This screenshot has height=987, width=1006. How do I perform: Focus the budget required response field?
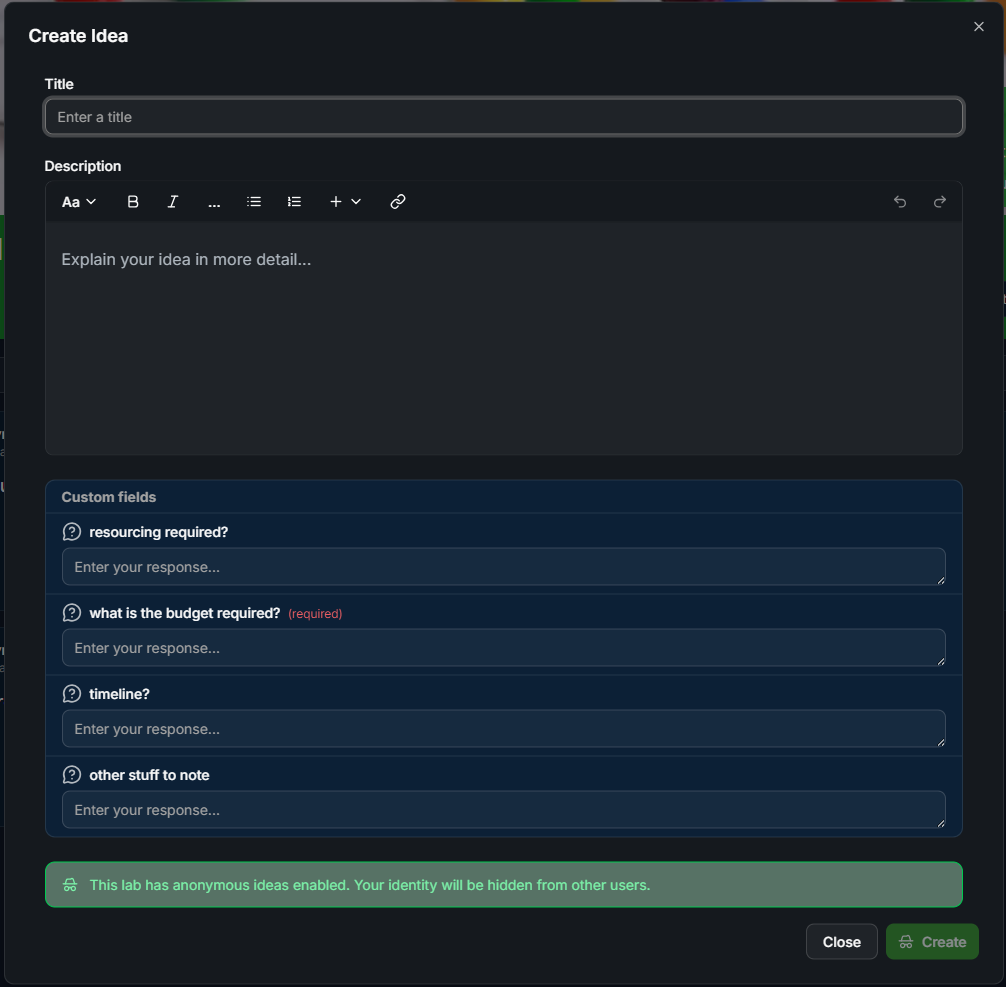pyautogui.click(x=504, y=648)
